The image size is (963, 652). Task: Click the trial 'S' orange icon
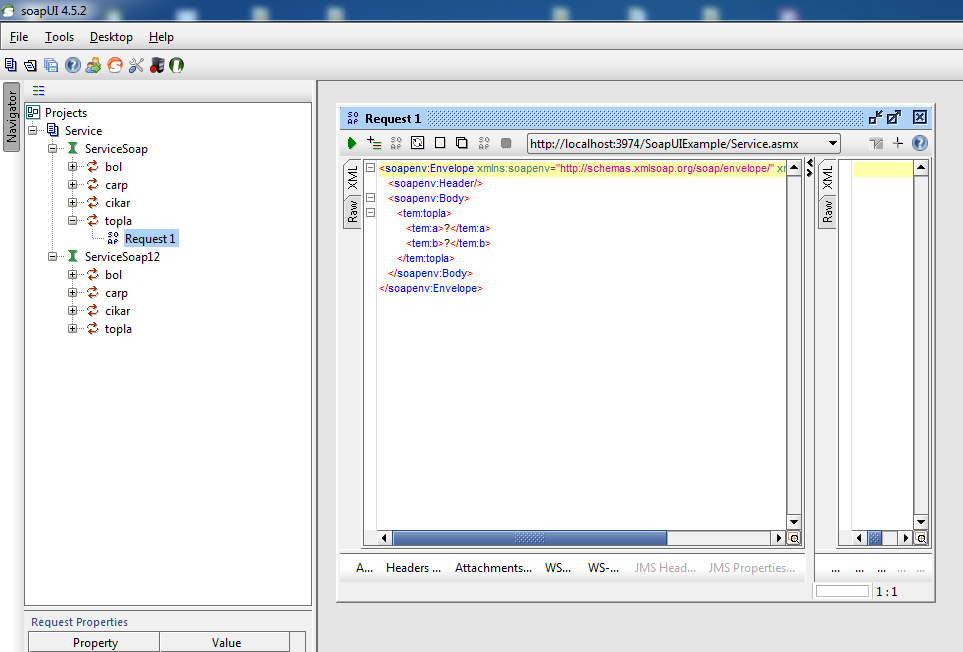pos(114,65)
